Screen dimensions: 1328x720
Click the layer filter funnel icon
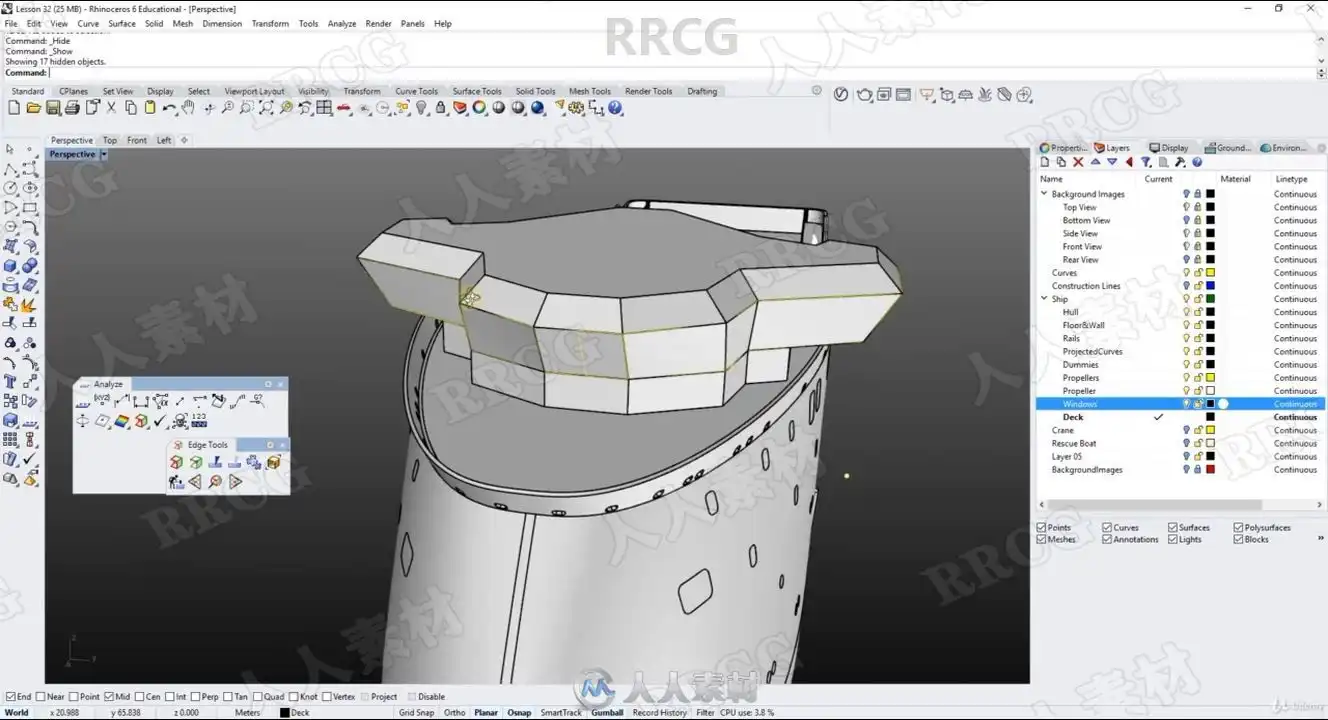tap(1146, 162)
